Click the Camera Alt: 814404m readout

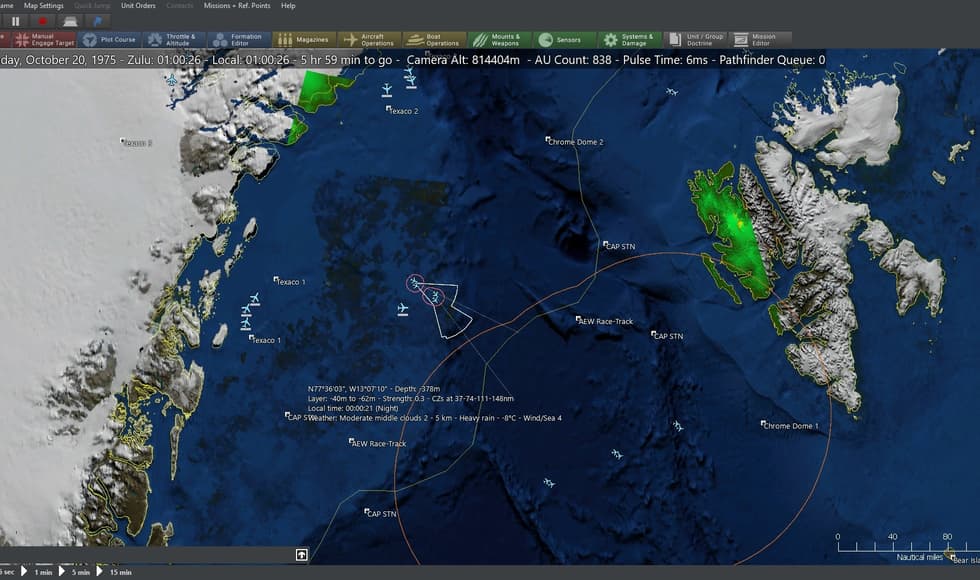click(x=463, y=60)
